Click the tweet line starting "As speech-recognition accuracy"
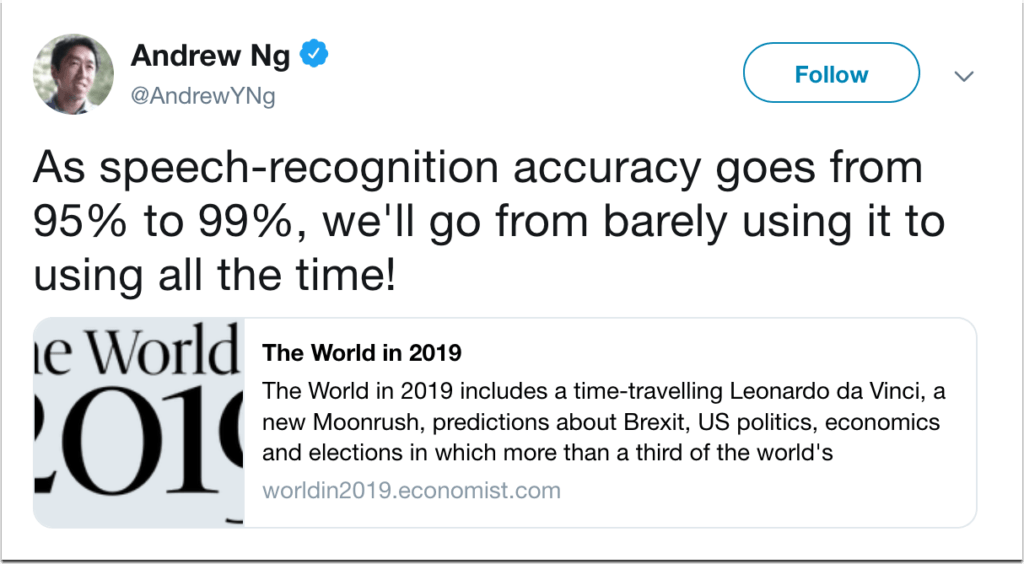The width and height of the screenshot is (1024, 564). (477, 168)
